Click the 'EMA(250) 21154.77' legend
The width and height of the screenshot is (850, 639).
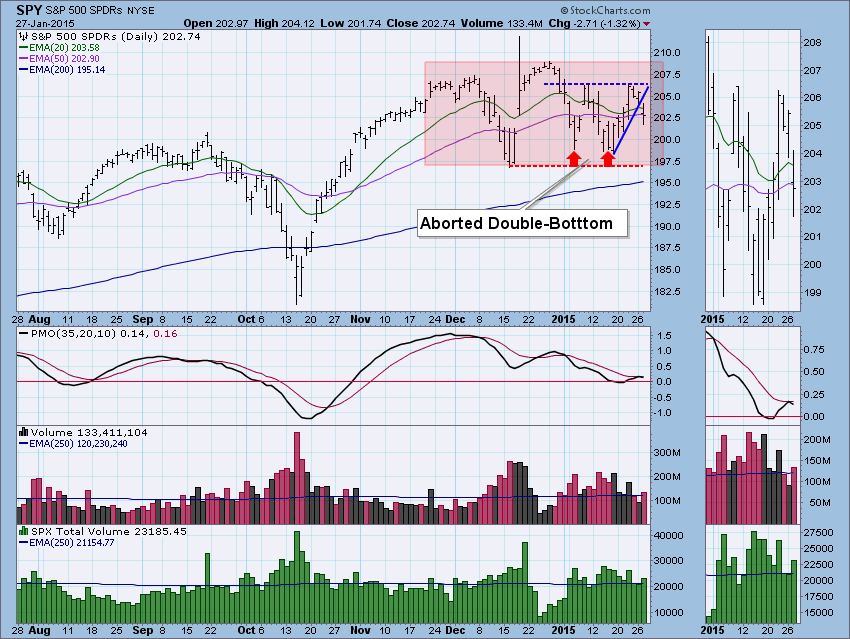[66, 543]
